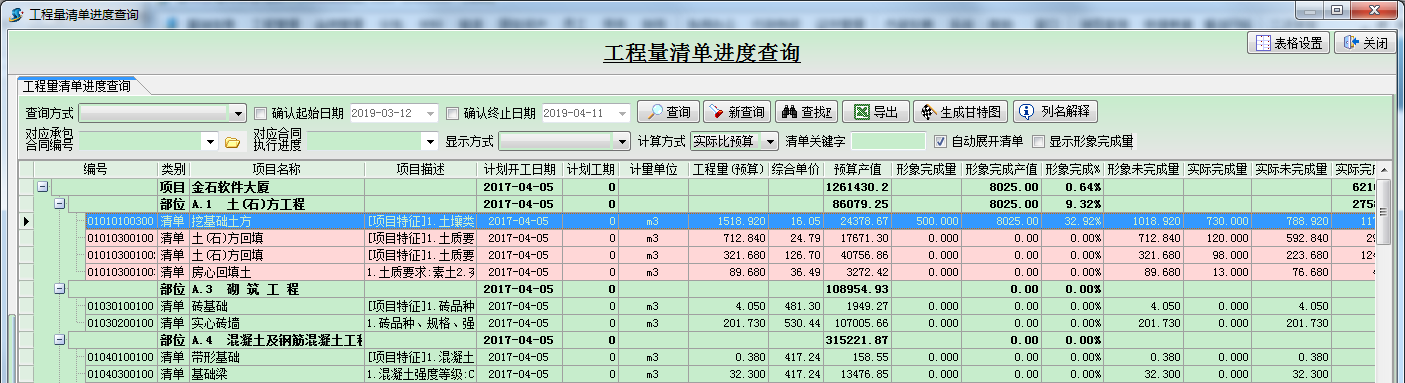
Task: Click code 01010100300 in selected row
Action: pyautogui.click(x=121, y=220)
